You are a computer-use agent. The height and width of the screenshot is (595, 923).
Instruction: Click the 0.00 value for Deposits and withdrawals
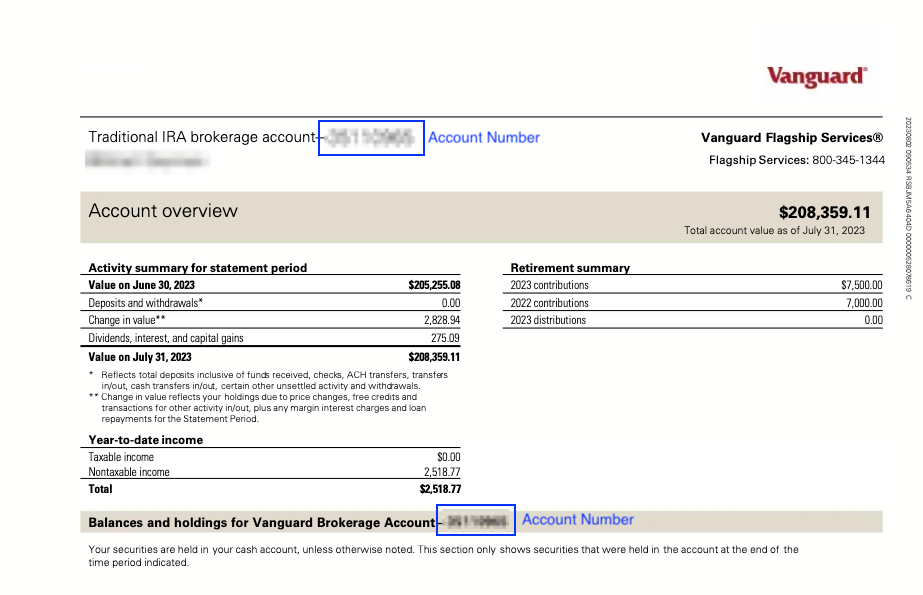pyautogui.click(x=451, y=303)
